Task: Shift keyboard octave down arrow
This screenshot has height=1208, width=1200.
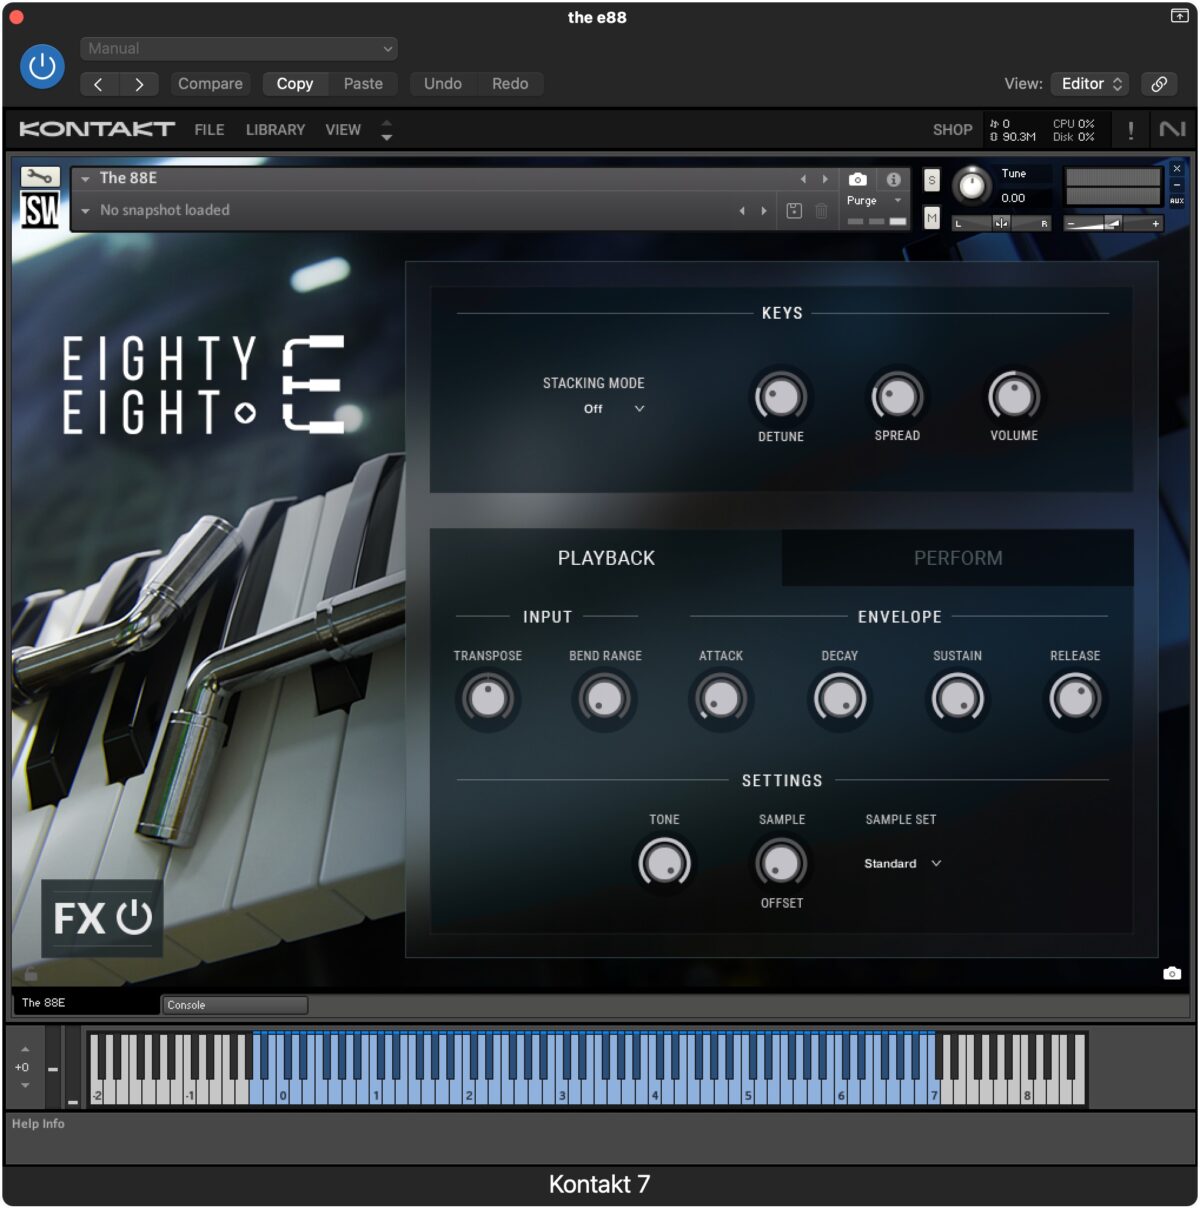Action: 25,1085
